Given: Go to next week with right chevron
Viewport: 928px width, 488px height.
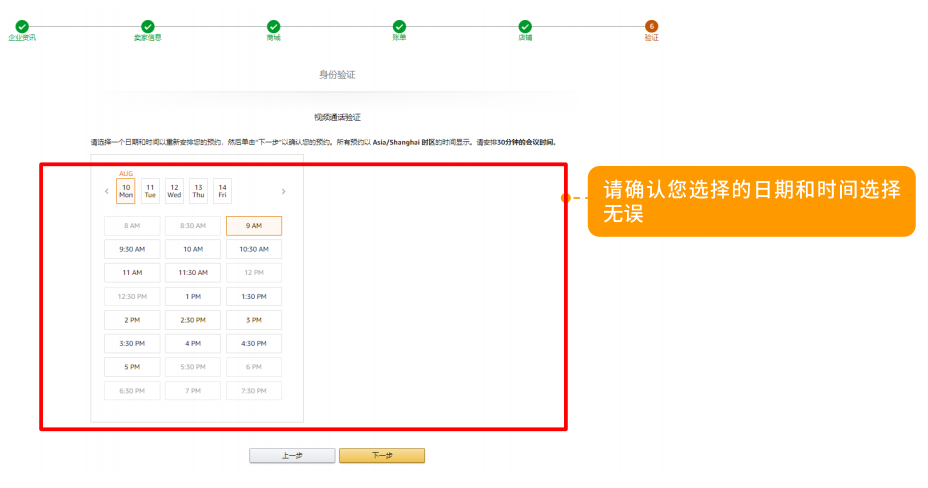Looking at the screenshot, I should pos(283,191).
